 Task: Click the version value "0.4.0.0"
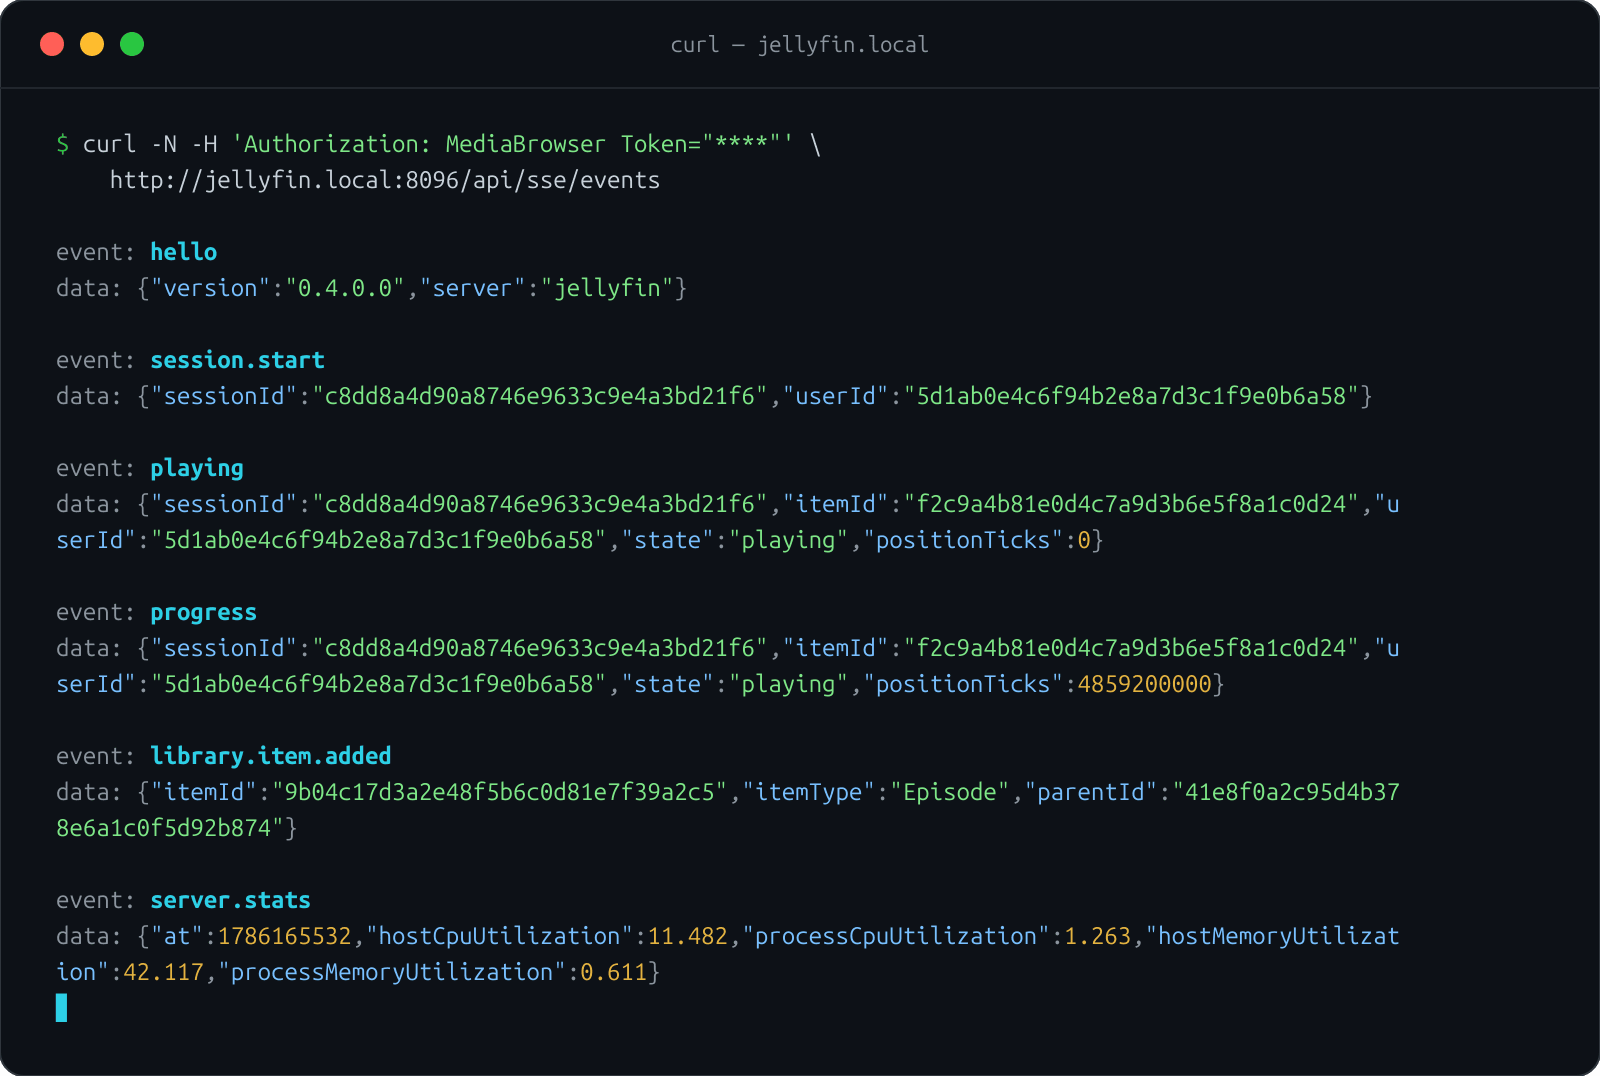pos(345,288)
